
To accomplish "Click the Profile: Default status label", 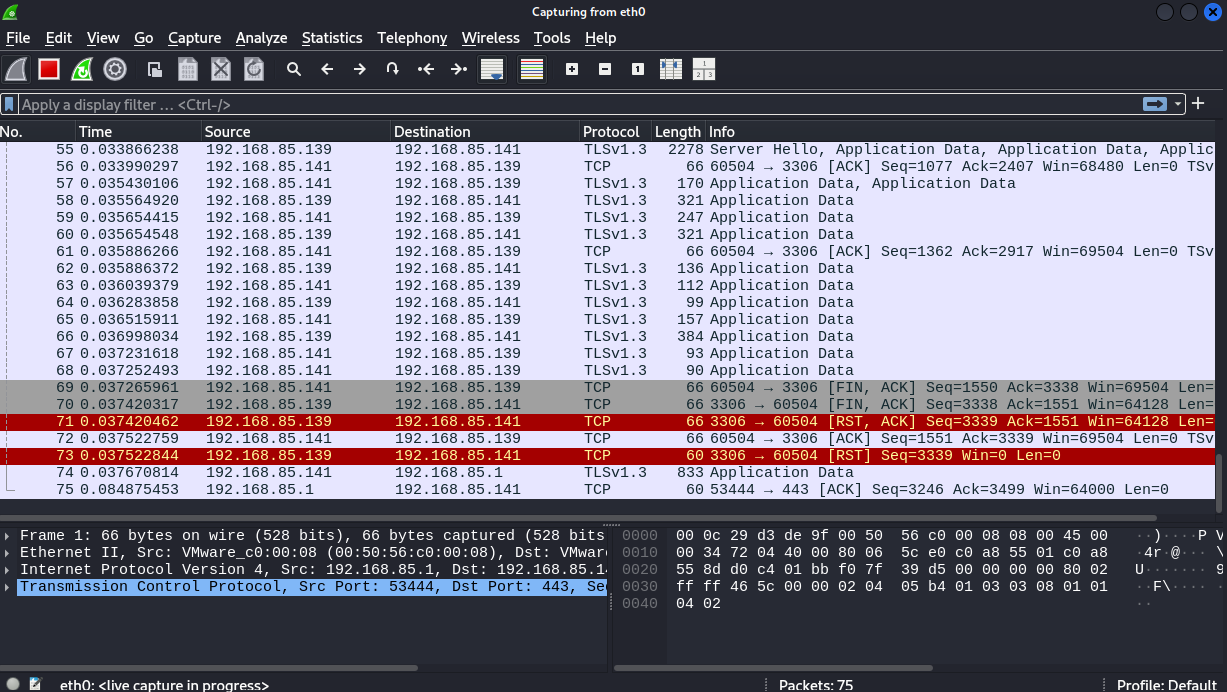I will click(x=1166, y=685).
